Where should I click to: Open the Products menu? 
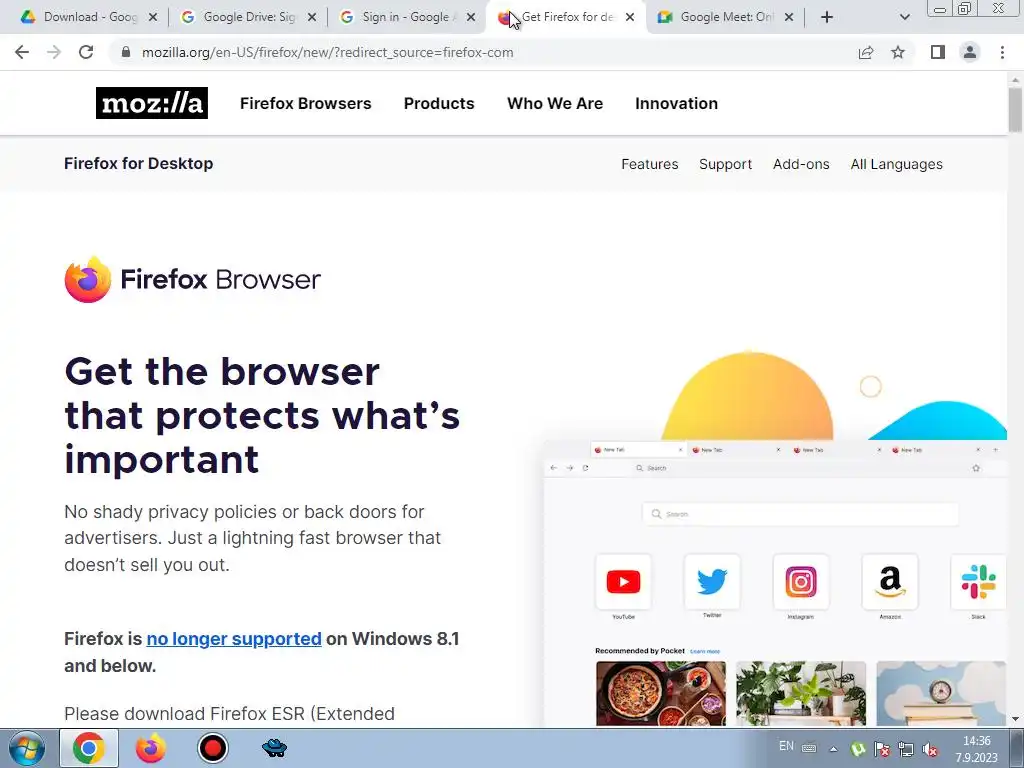click(439, 103)
